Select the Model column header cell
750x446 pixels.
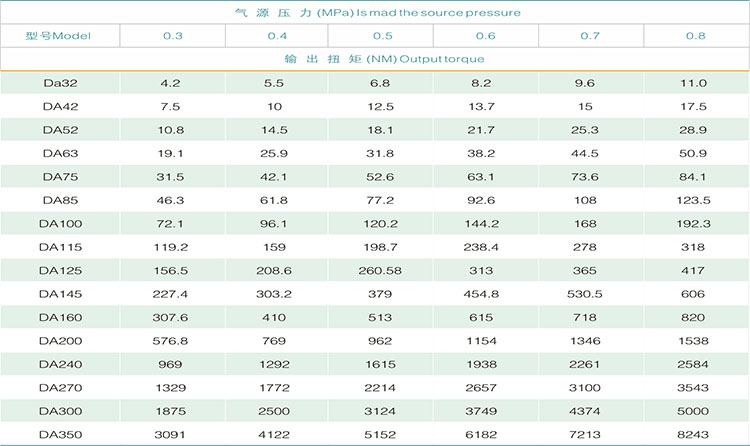[59, 36]
